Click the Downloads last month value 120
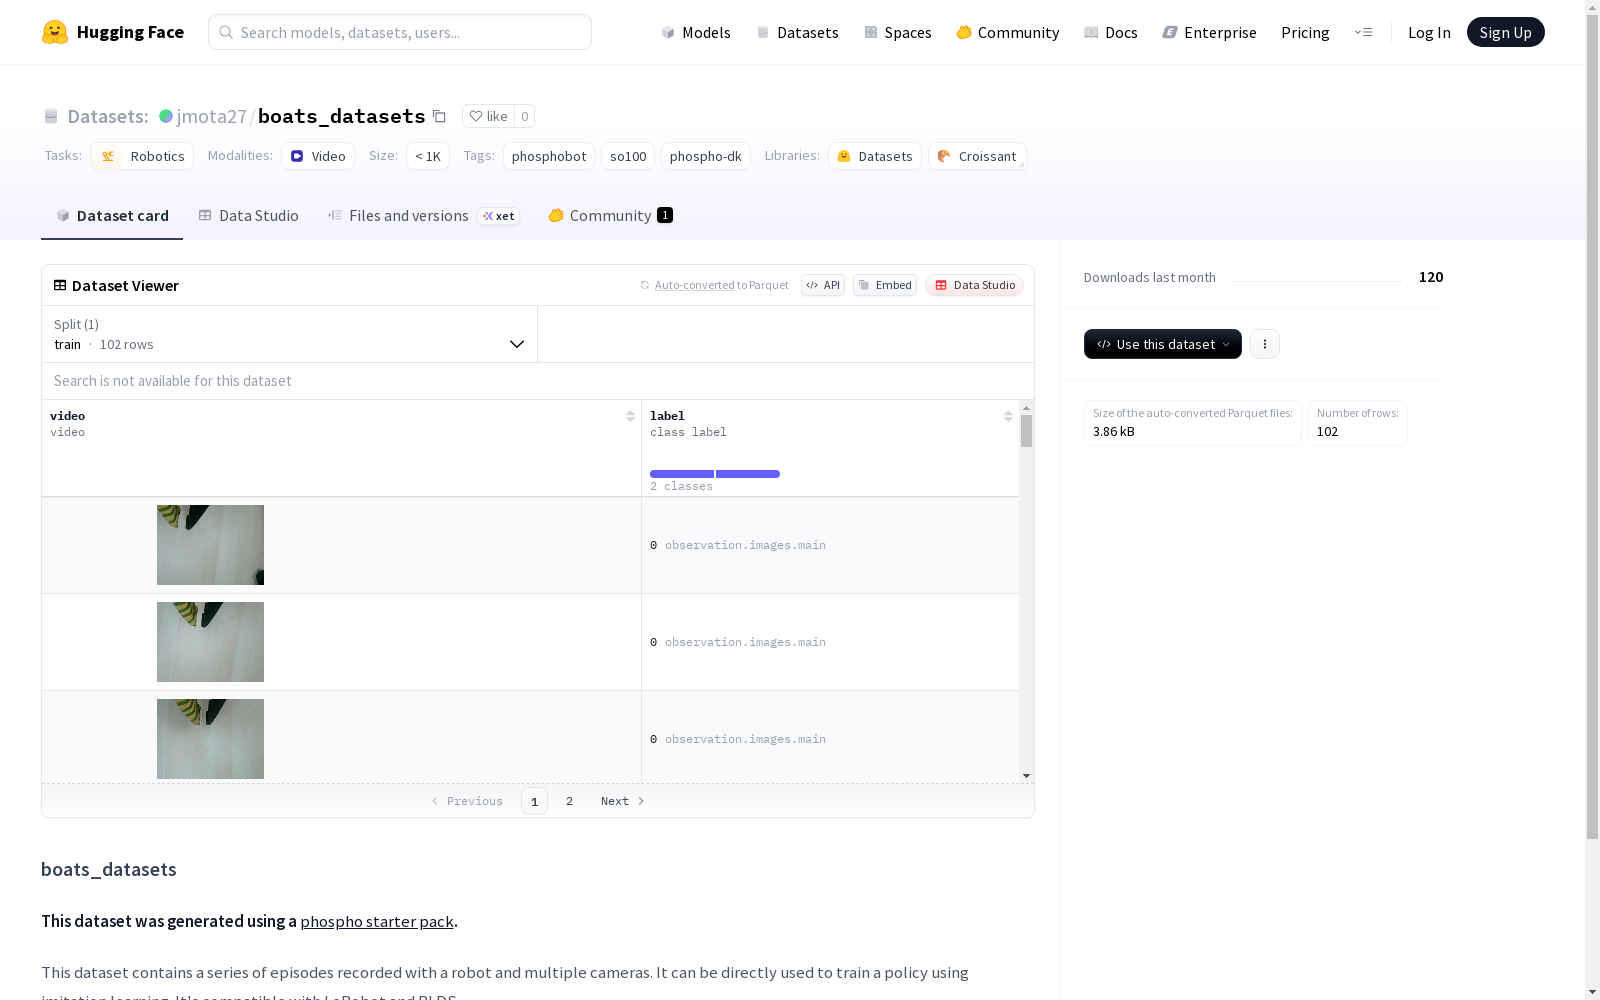The width and height of the screenshot is (1600, 1000). (1431, 277)
